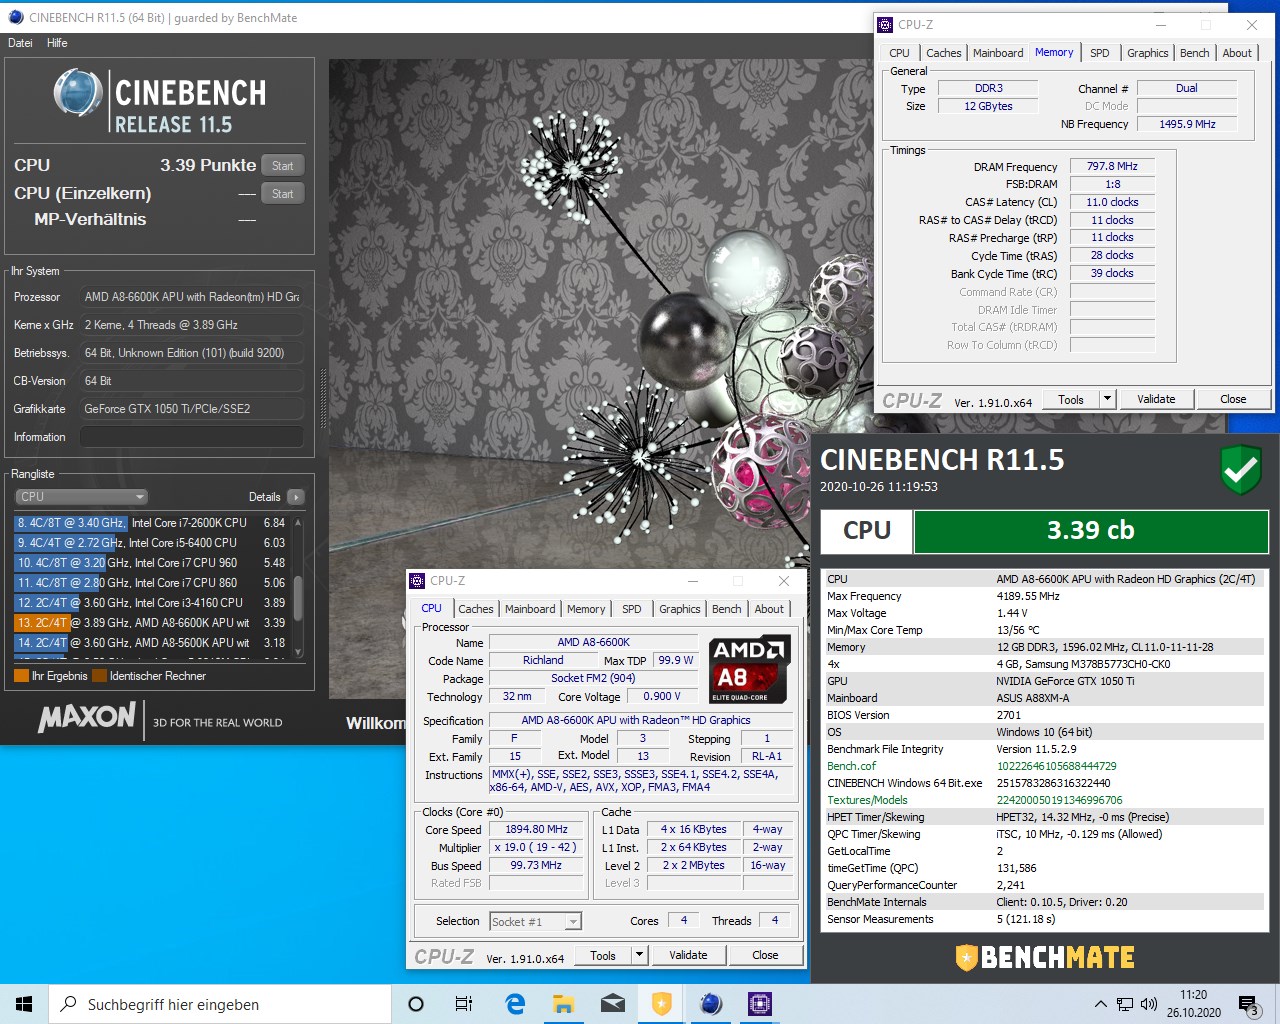The image size is (1280, 1024).
Task: Click the Cinebench sphere logo icon
Action: coord(78,93)
